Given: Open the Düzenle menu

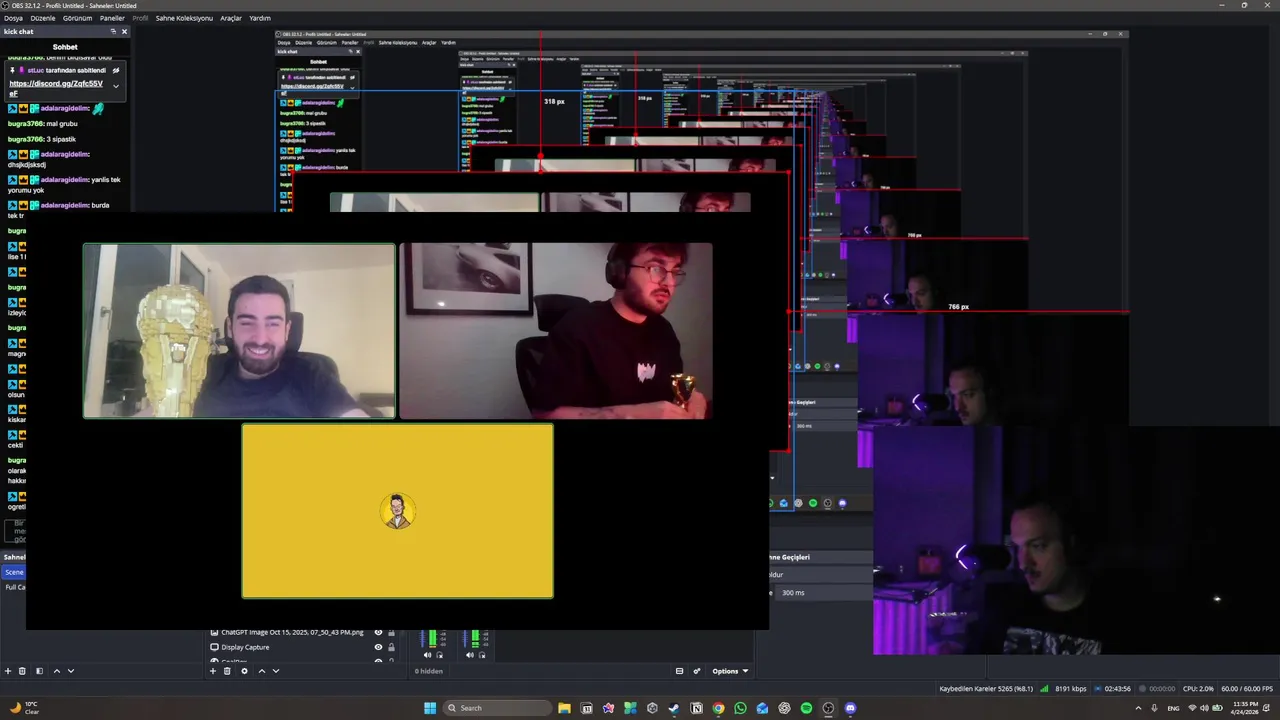Looking at the screenshot, I should point(43,18).
